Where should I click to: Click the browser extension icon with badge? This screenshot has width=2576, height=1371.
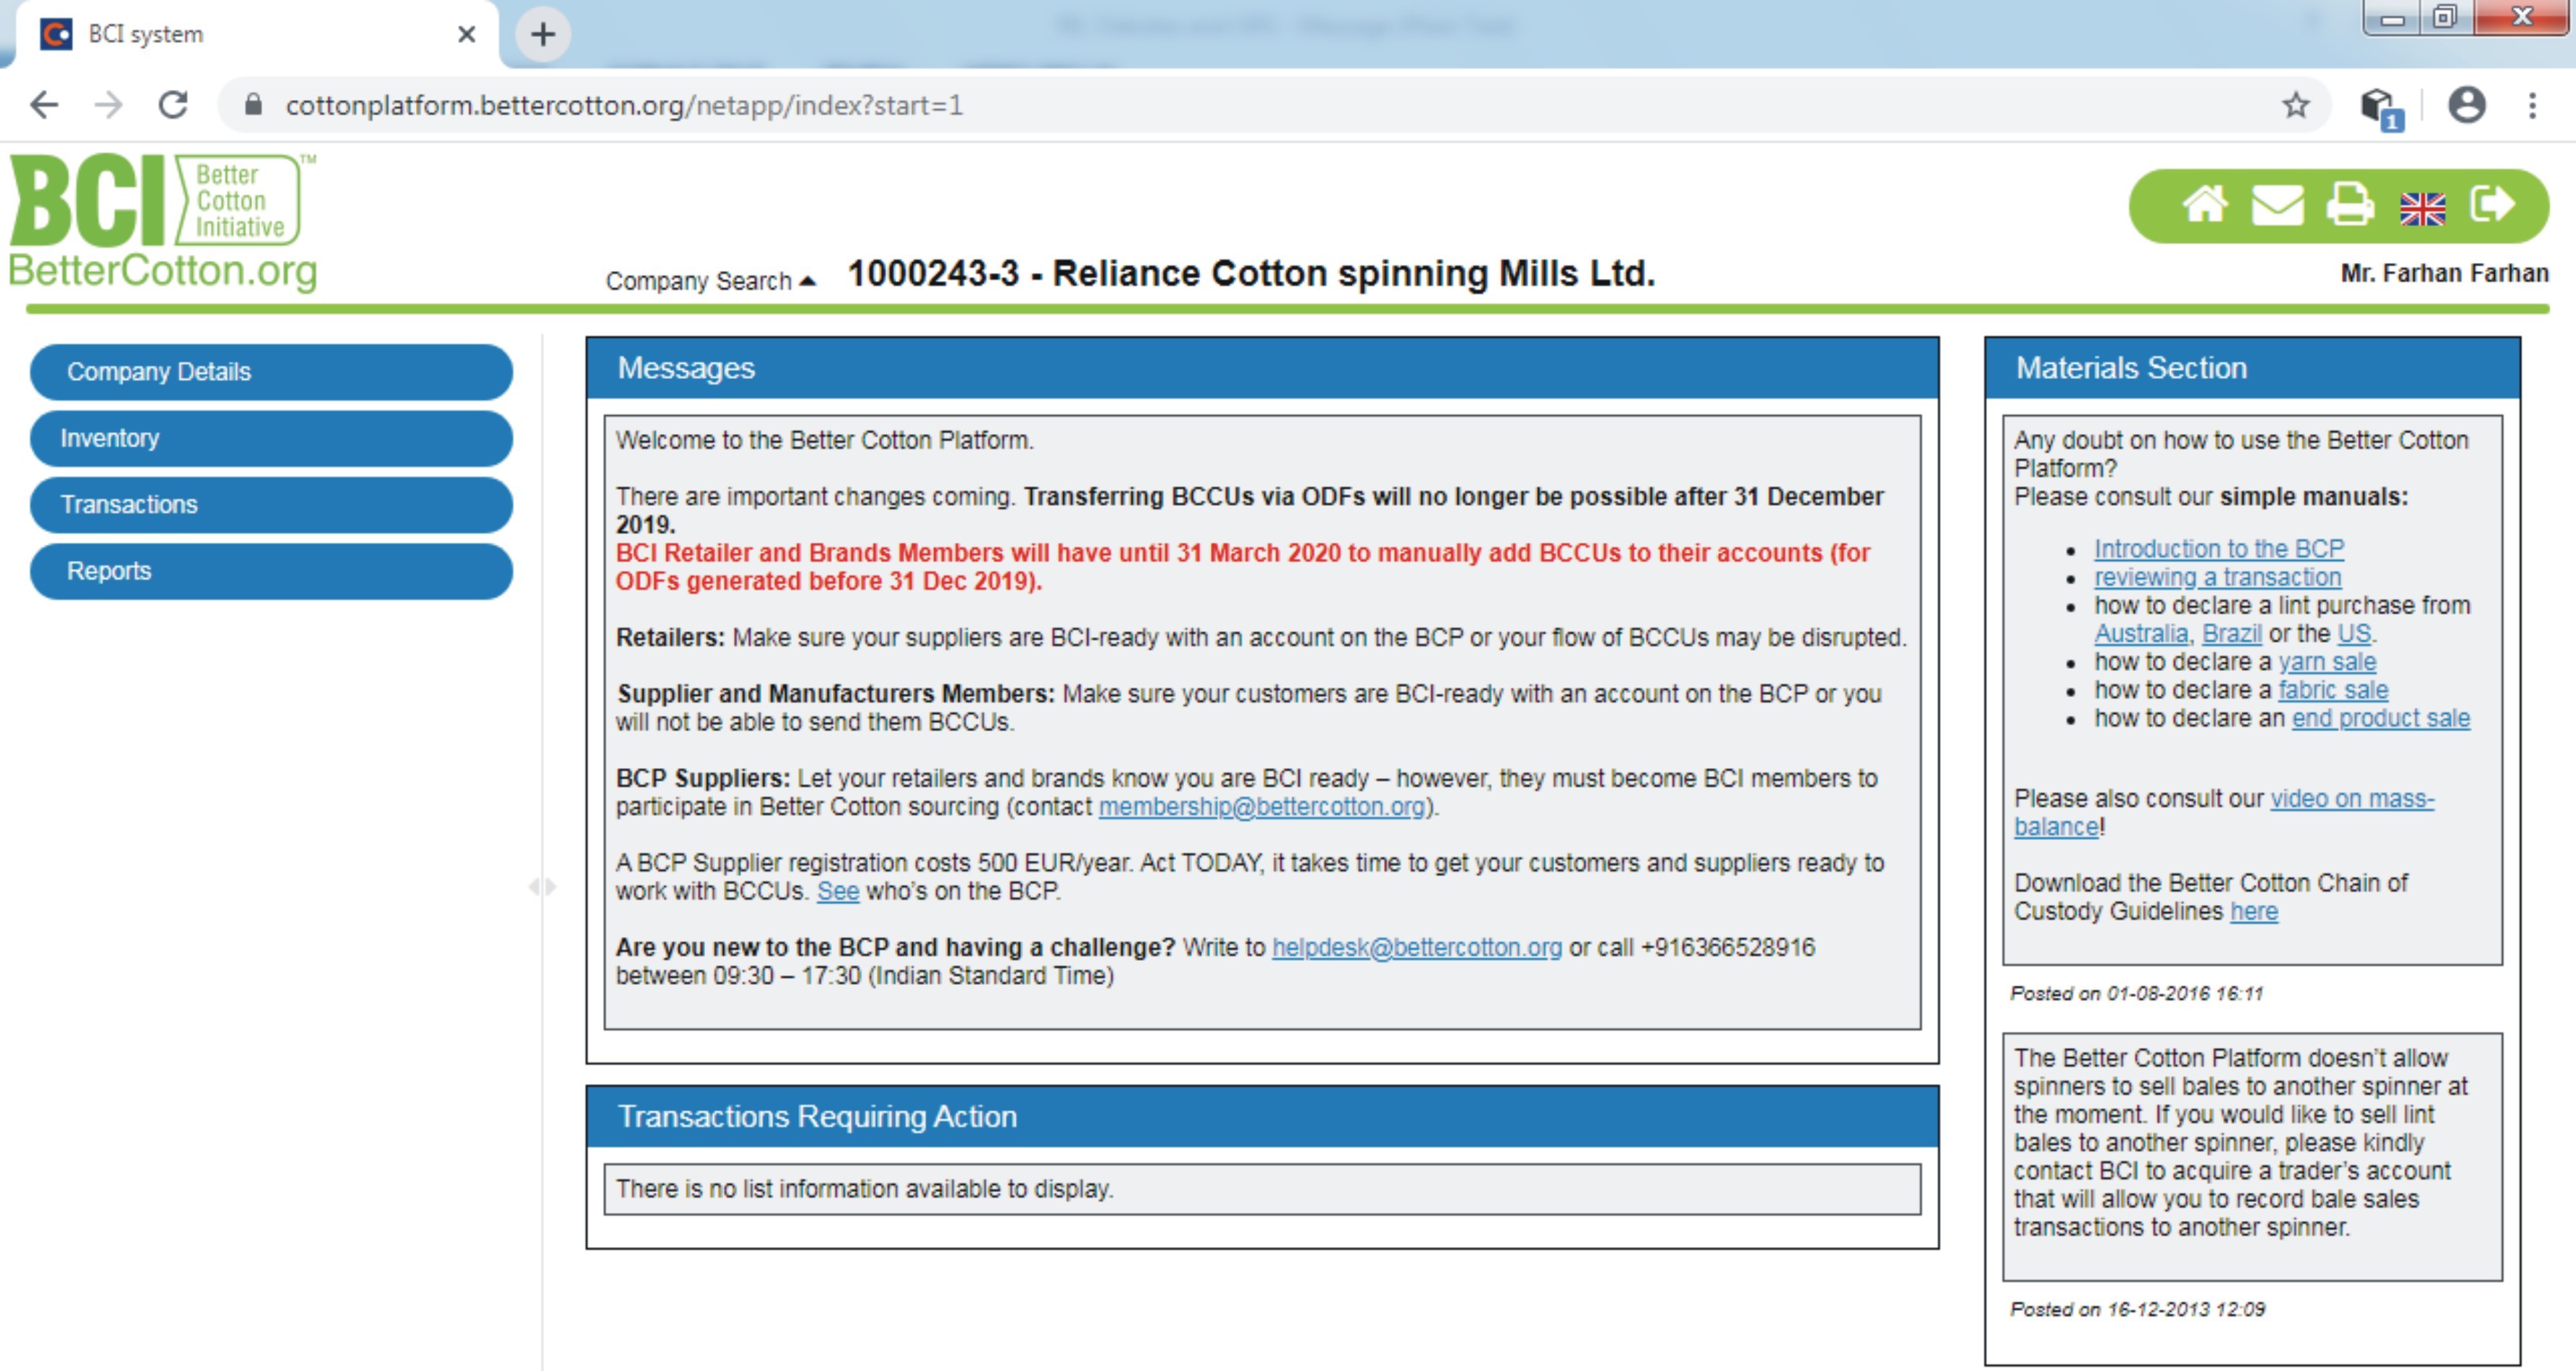tap(2379, 106)
